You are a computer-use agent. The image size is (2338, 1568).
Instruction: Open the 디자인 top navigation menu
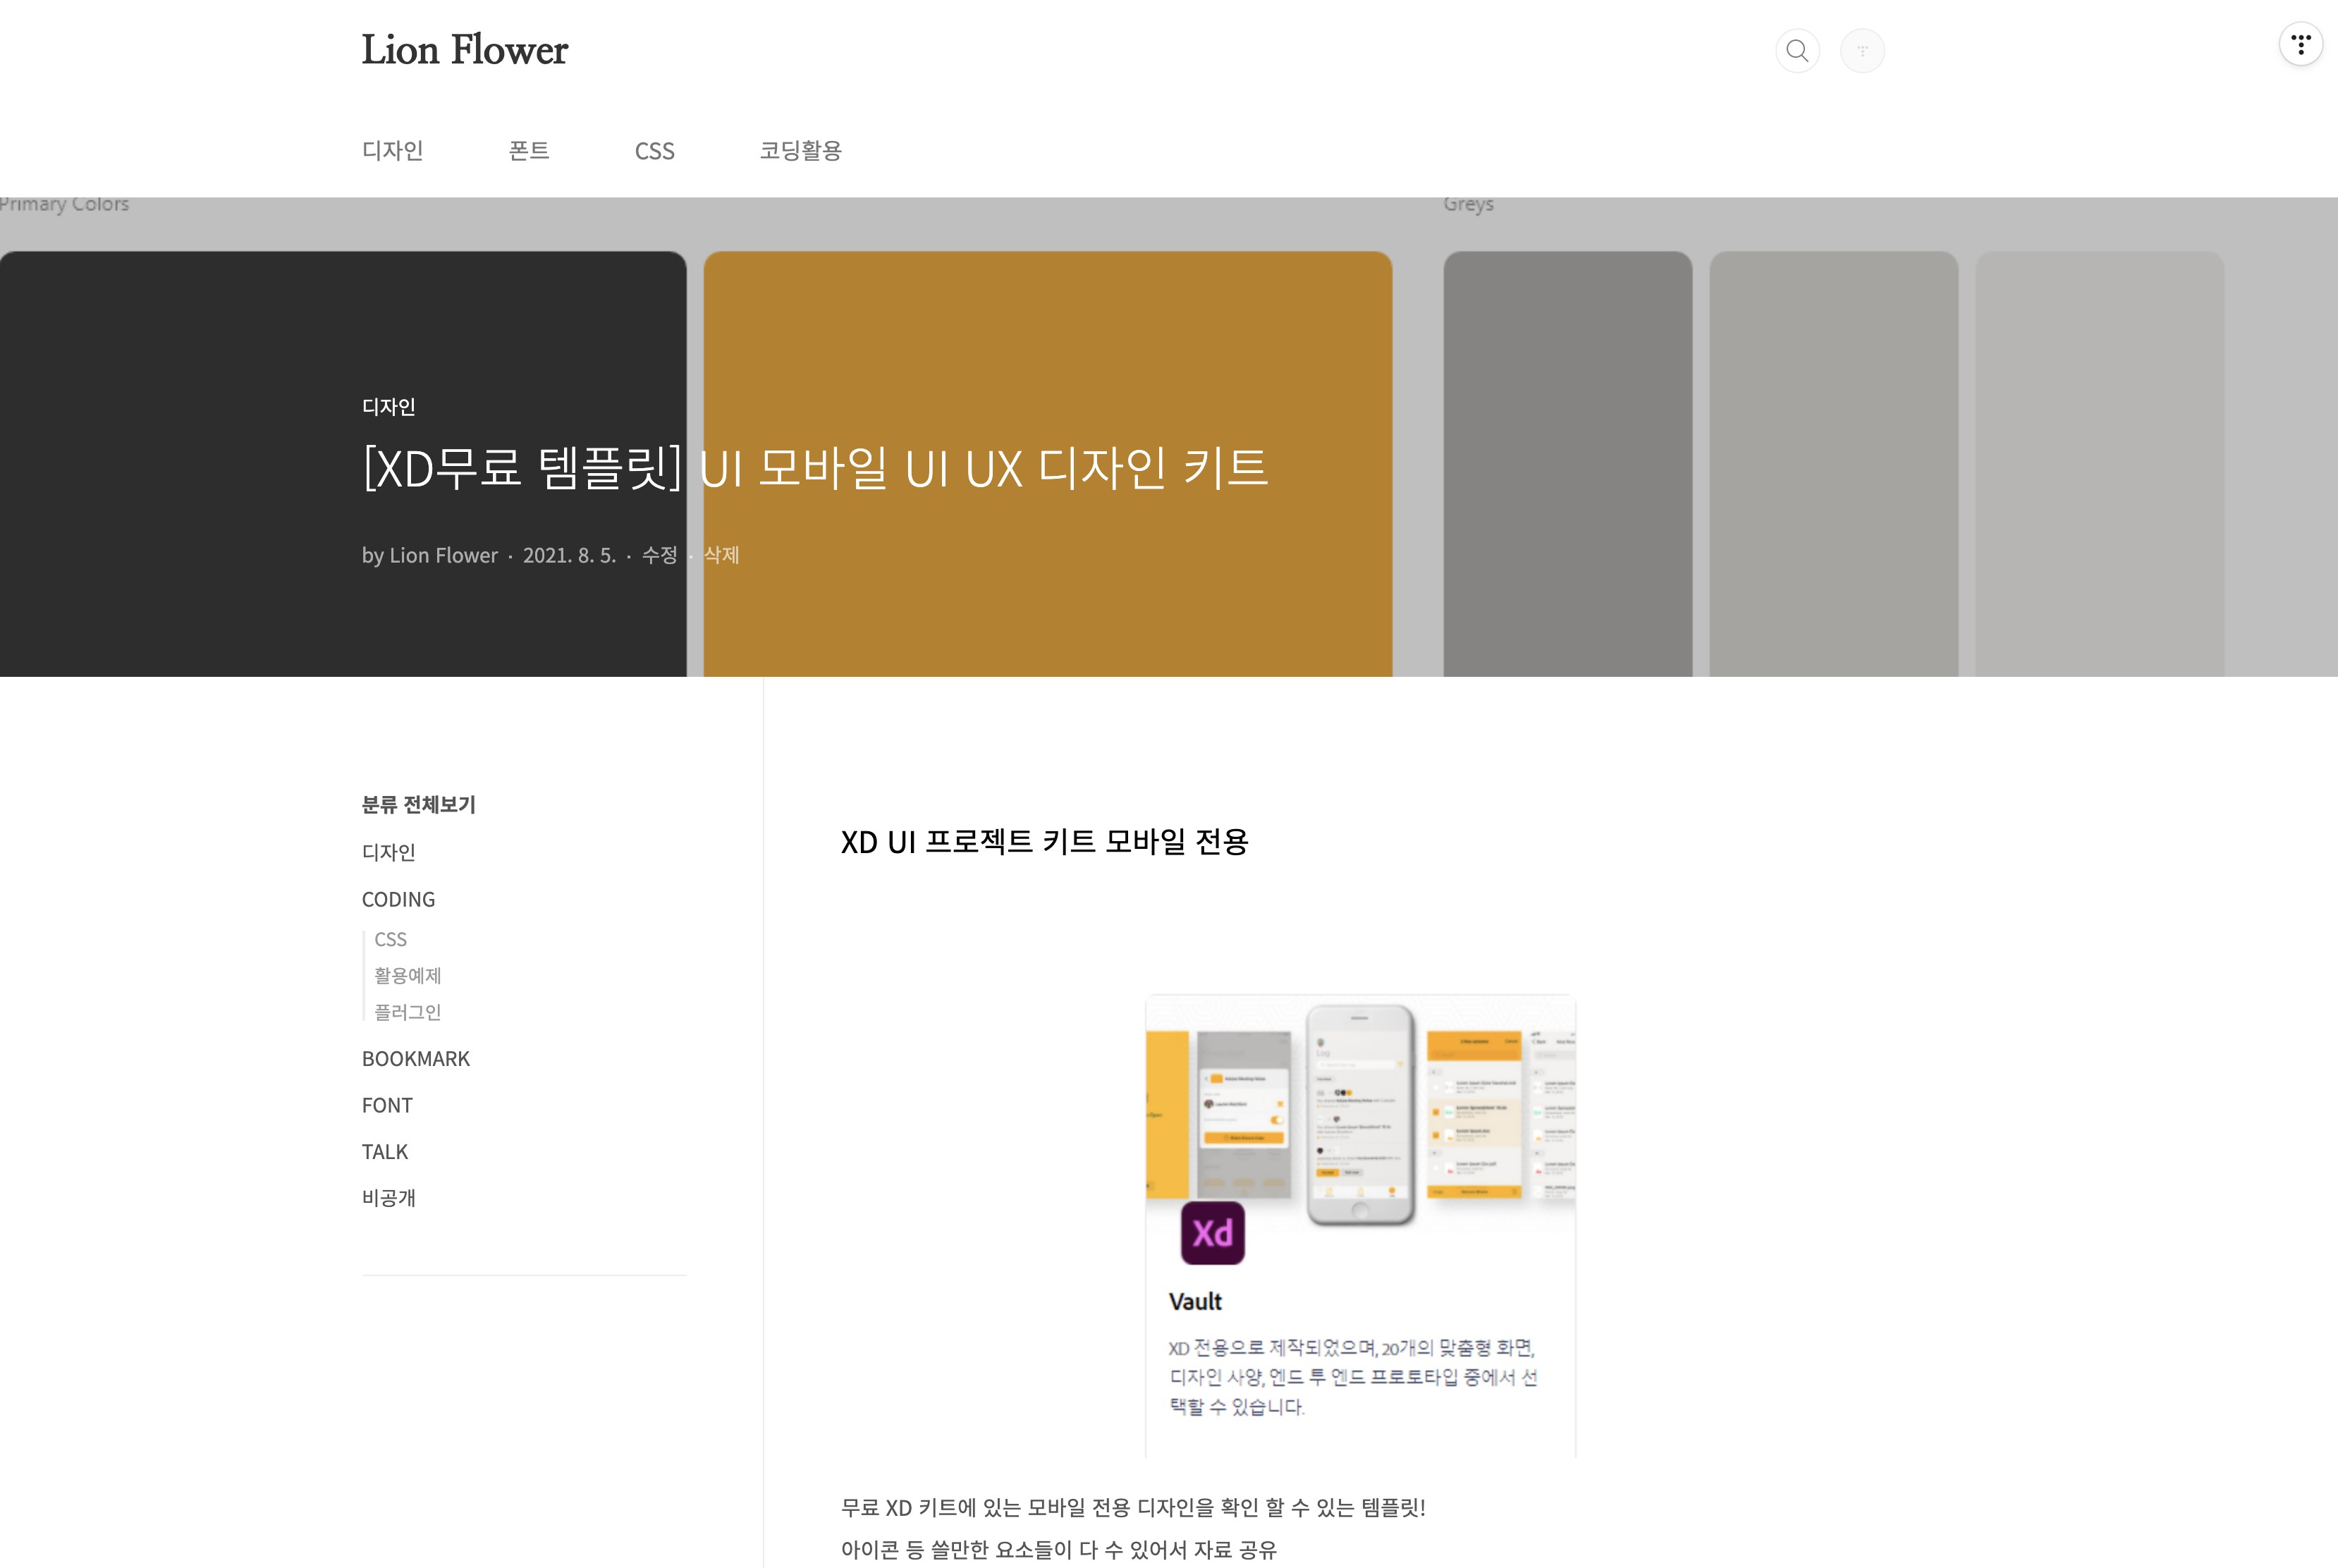392,151
